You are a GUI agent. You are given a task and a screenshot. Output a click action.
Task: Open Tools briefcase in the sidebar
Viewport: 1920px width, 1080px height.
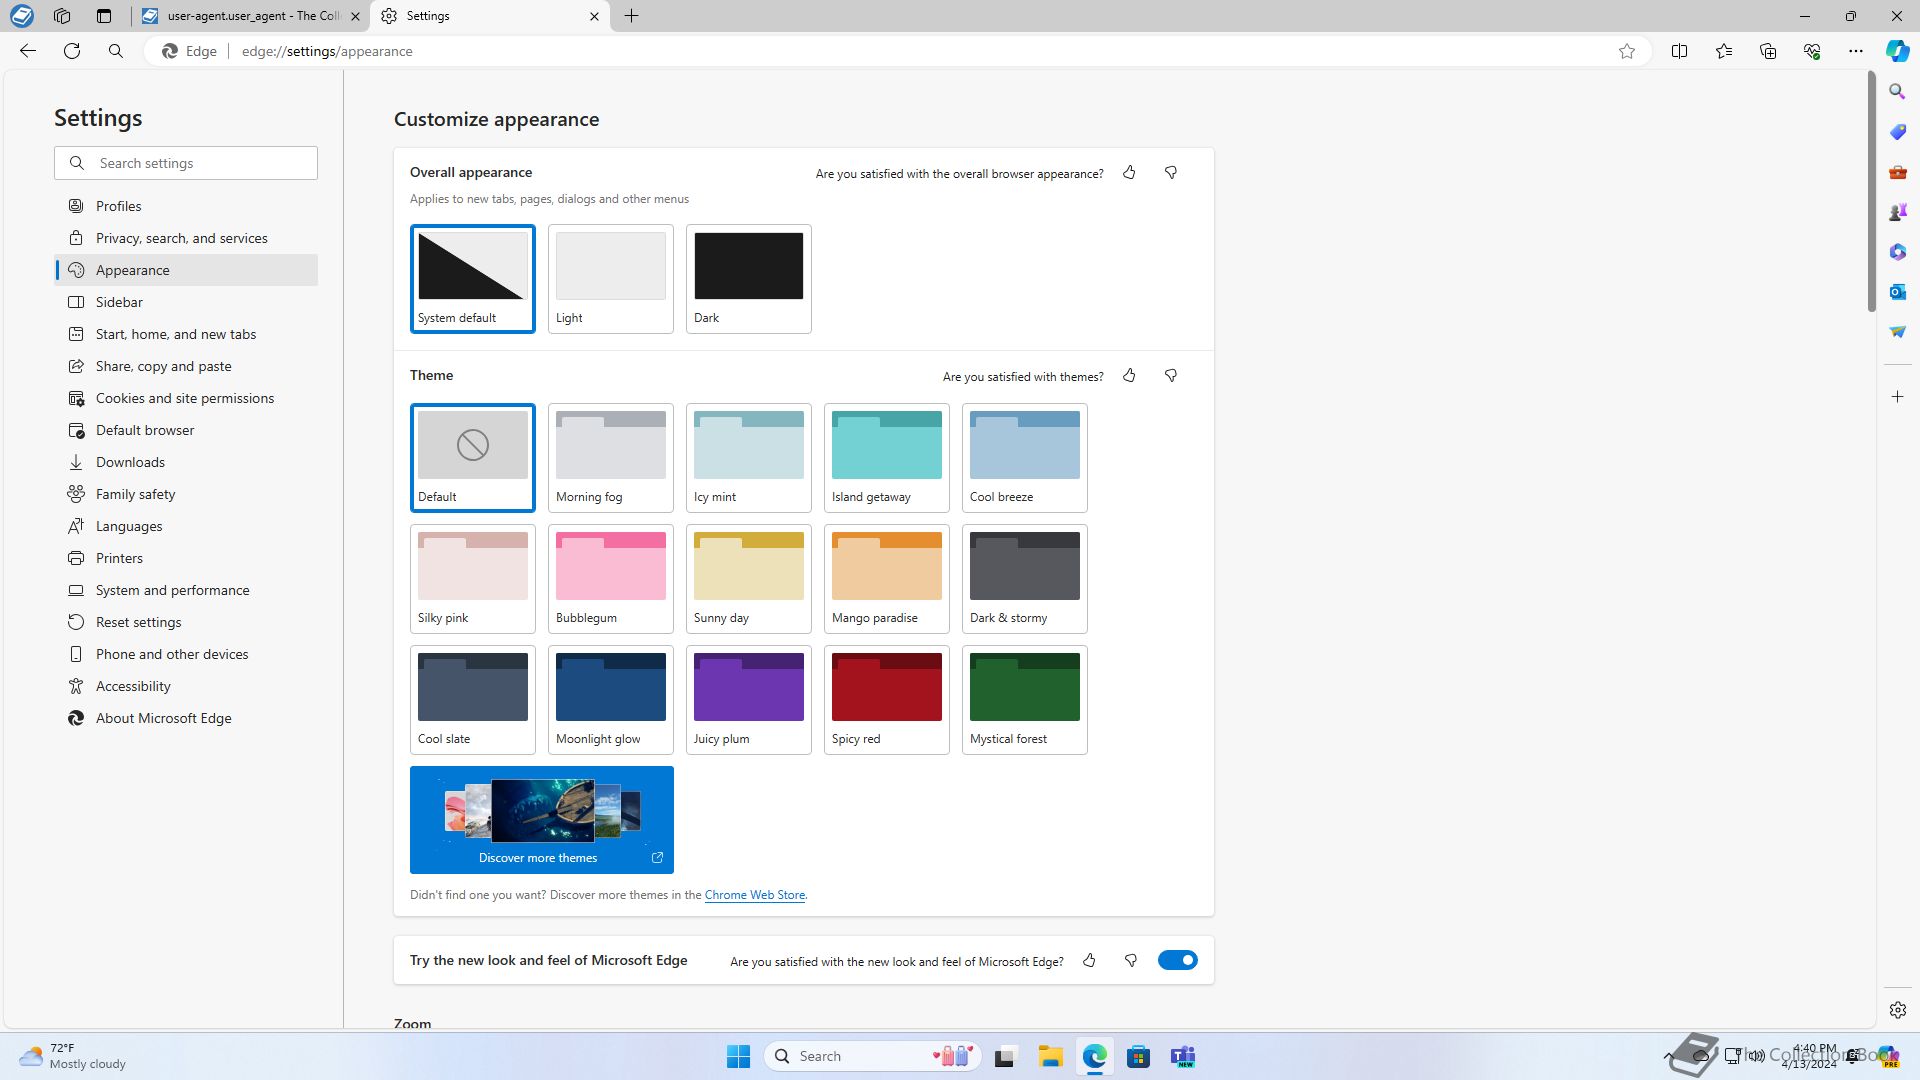tap(1897, 172)
